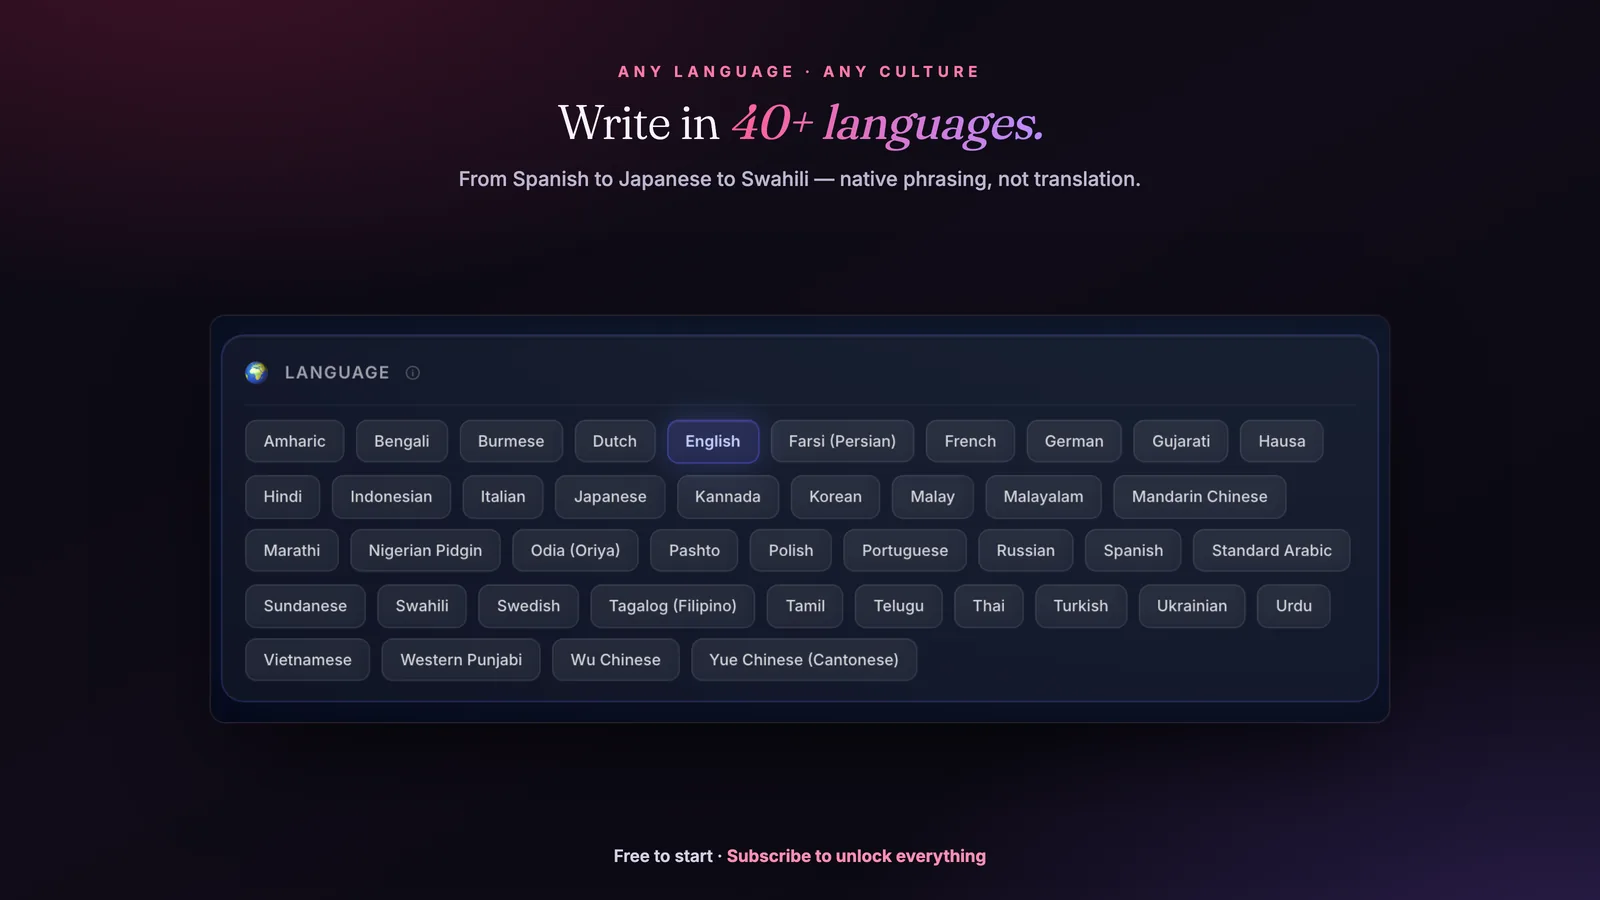
Task: Select Swedish language option
Action: click(528, 606)
